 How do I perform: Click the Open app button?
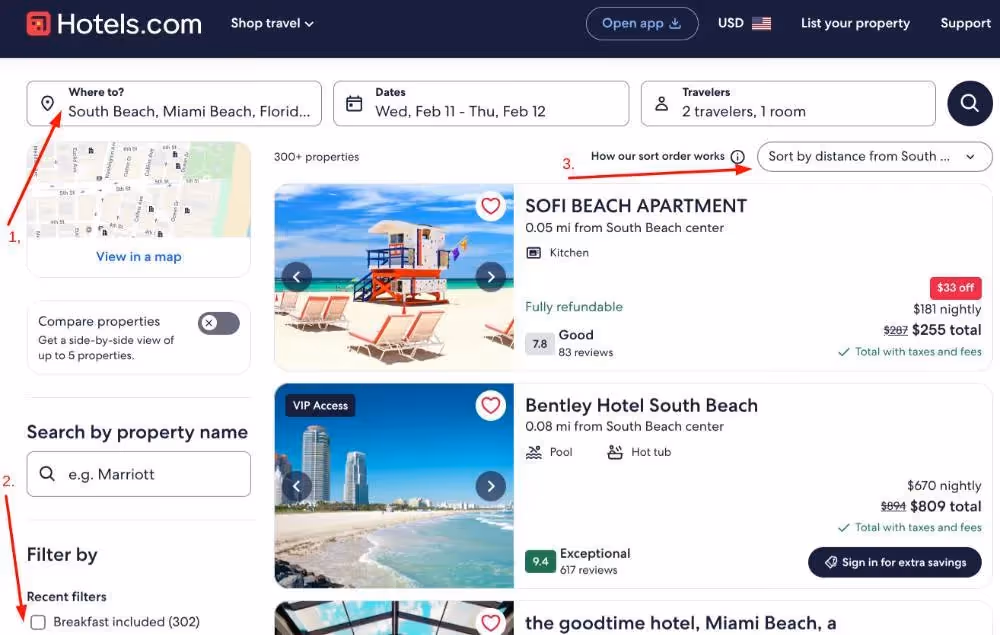(x=642, y=24)
